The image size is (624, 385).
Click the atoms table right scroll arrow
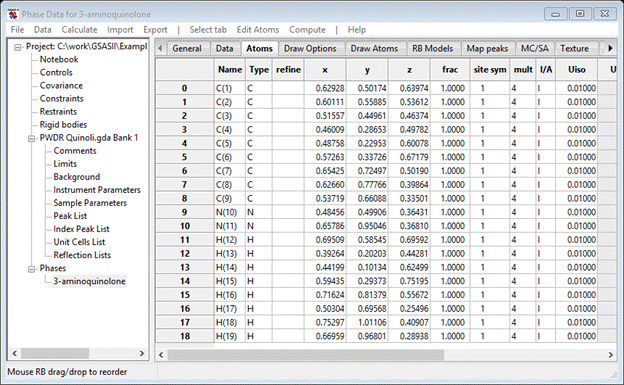(x=610, y=354)
